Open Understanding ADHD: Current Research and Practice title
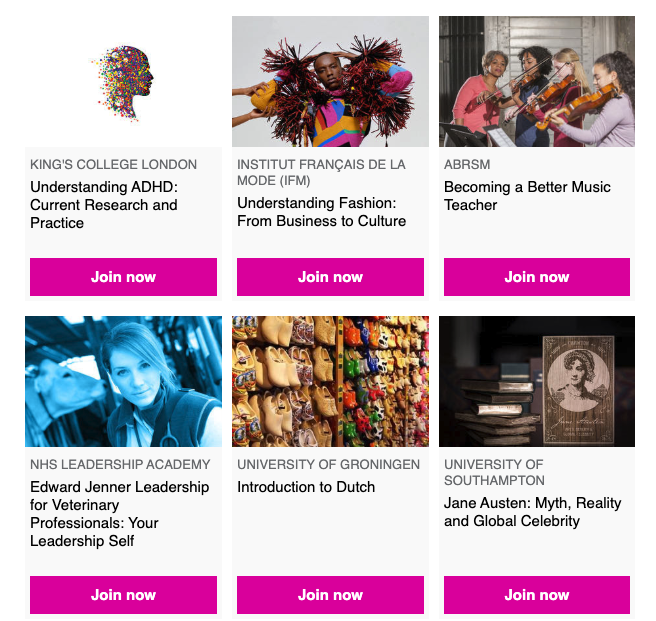 (x=104, y=205)
